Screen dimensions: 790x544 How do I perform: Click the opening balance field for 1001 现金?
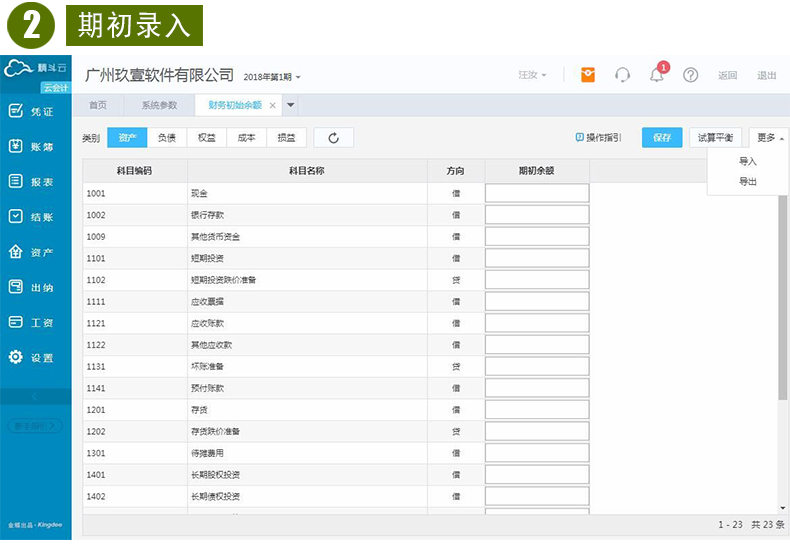pos(537,193)
